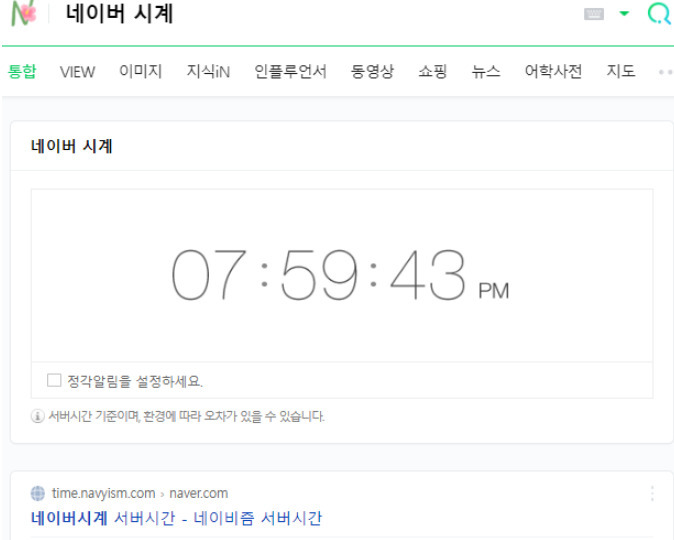Open the three-dot options for navyism result
Viewport: 674px width, 540px height.
(x=652, y=494)
